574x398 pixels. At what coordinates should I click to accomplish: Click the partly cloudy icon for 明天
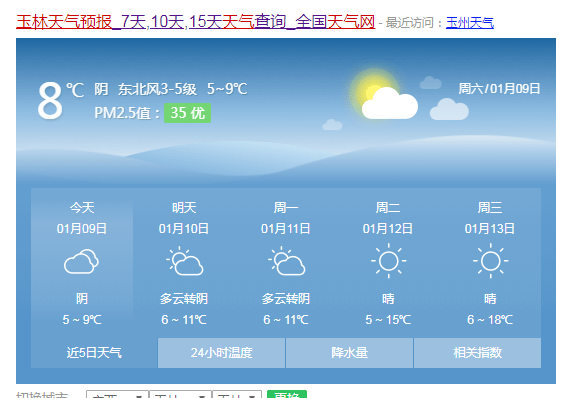click(x=184, y=261)
